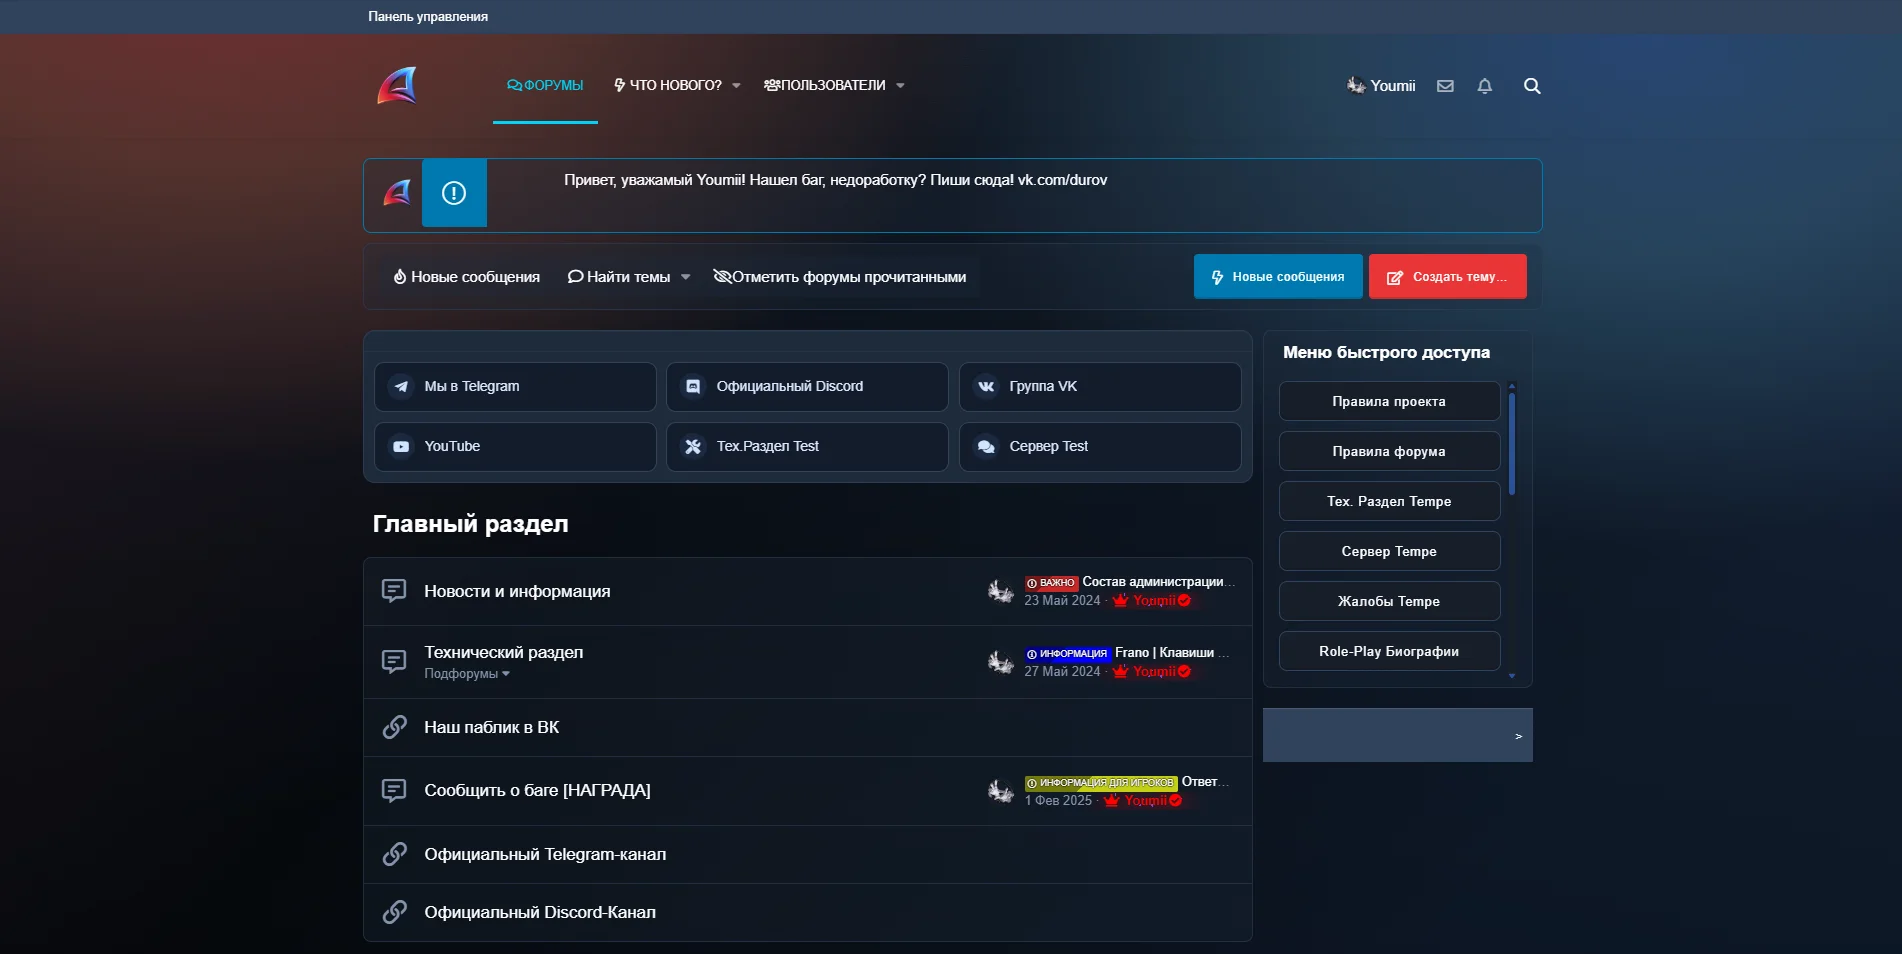Image resolution: width=1902 pixels, height=954 pixels.
Task: Click the Official Discord icon tile
Action: pos(693,387)
